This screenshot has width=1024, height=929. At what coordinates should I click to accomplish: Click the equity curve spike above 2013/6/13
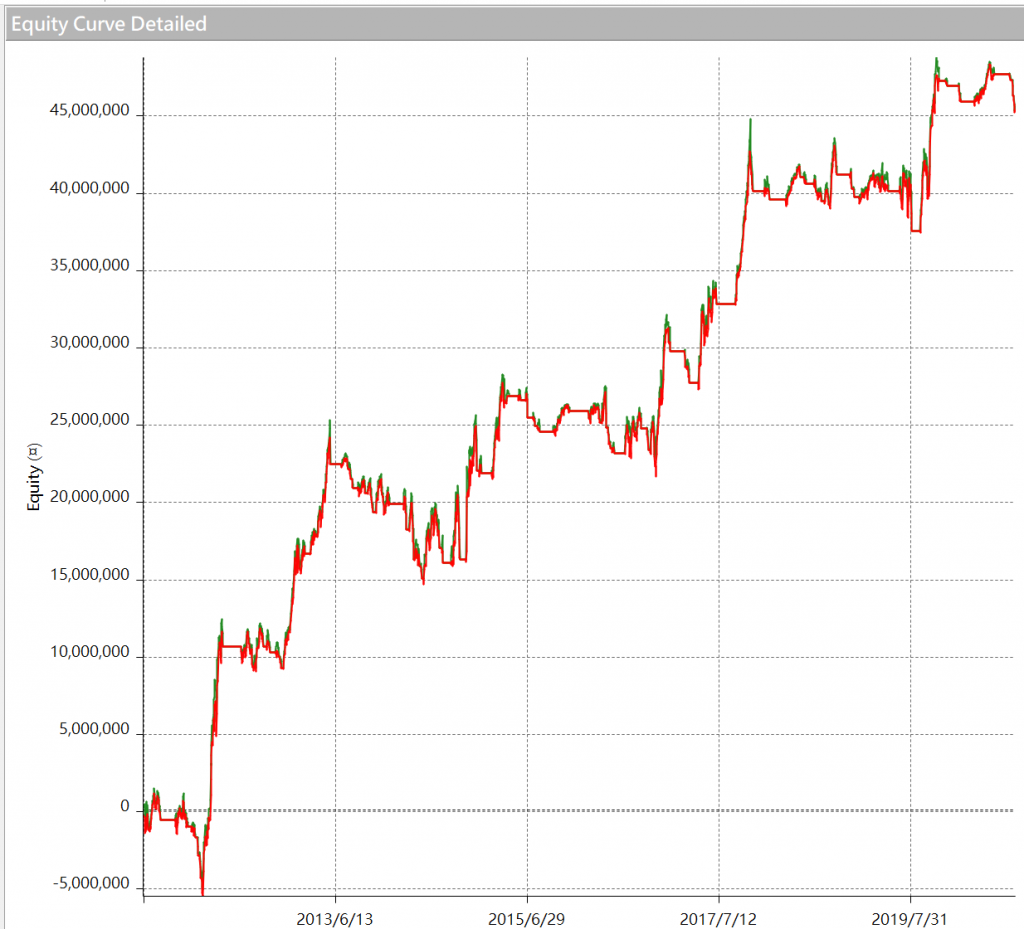(x=329, y=423)
